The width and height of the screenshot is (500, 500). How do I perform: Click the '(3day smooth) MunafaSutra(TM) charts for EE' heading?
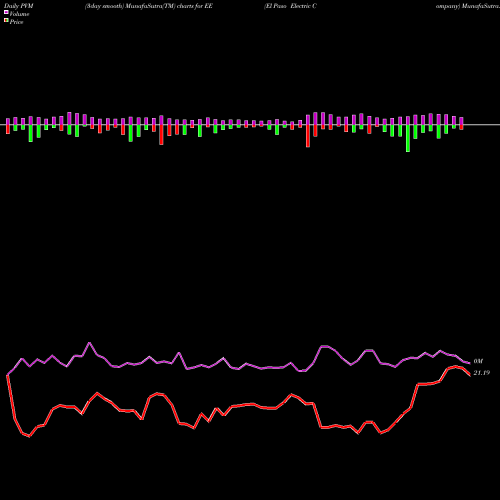149,6
